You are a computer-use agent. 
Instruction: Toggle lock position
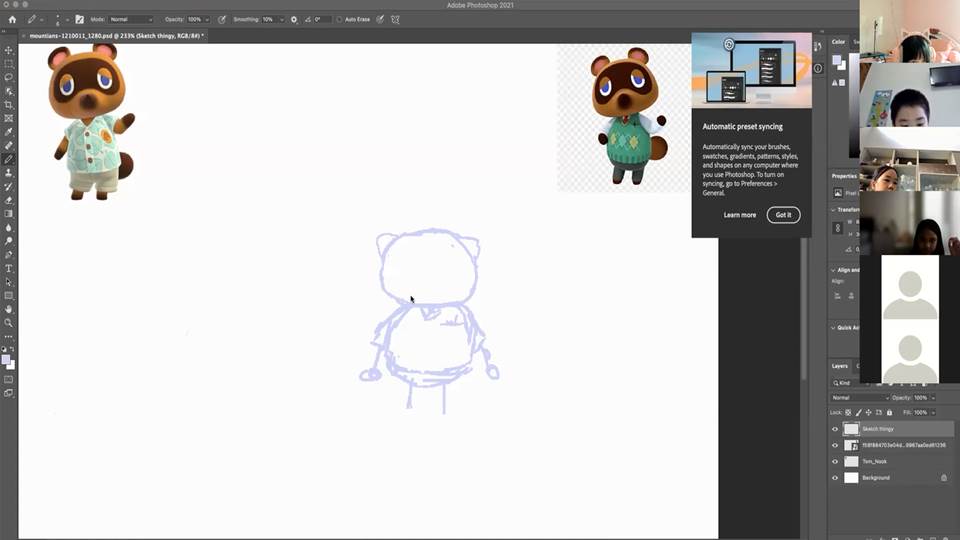pos(868,413)
